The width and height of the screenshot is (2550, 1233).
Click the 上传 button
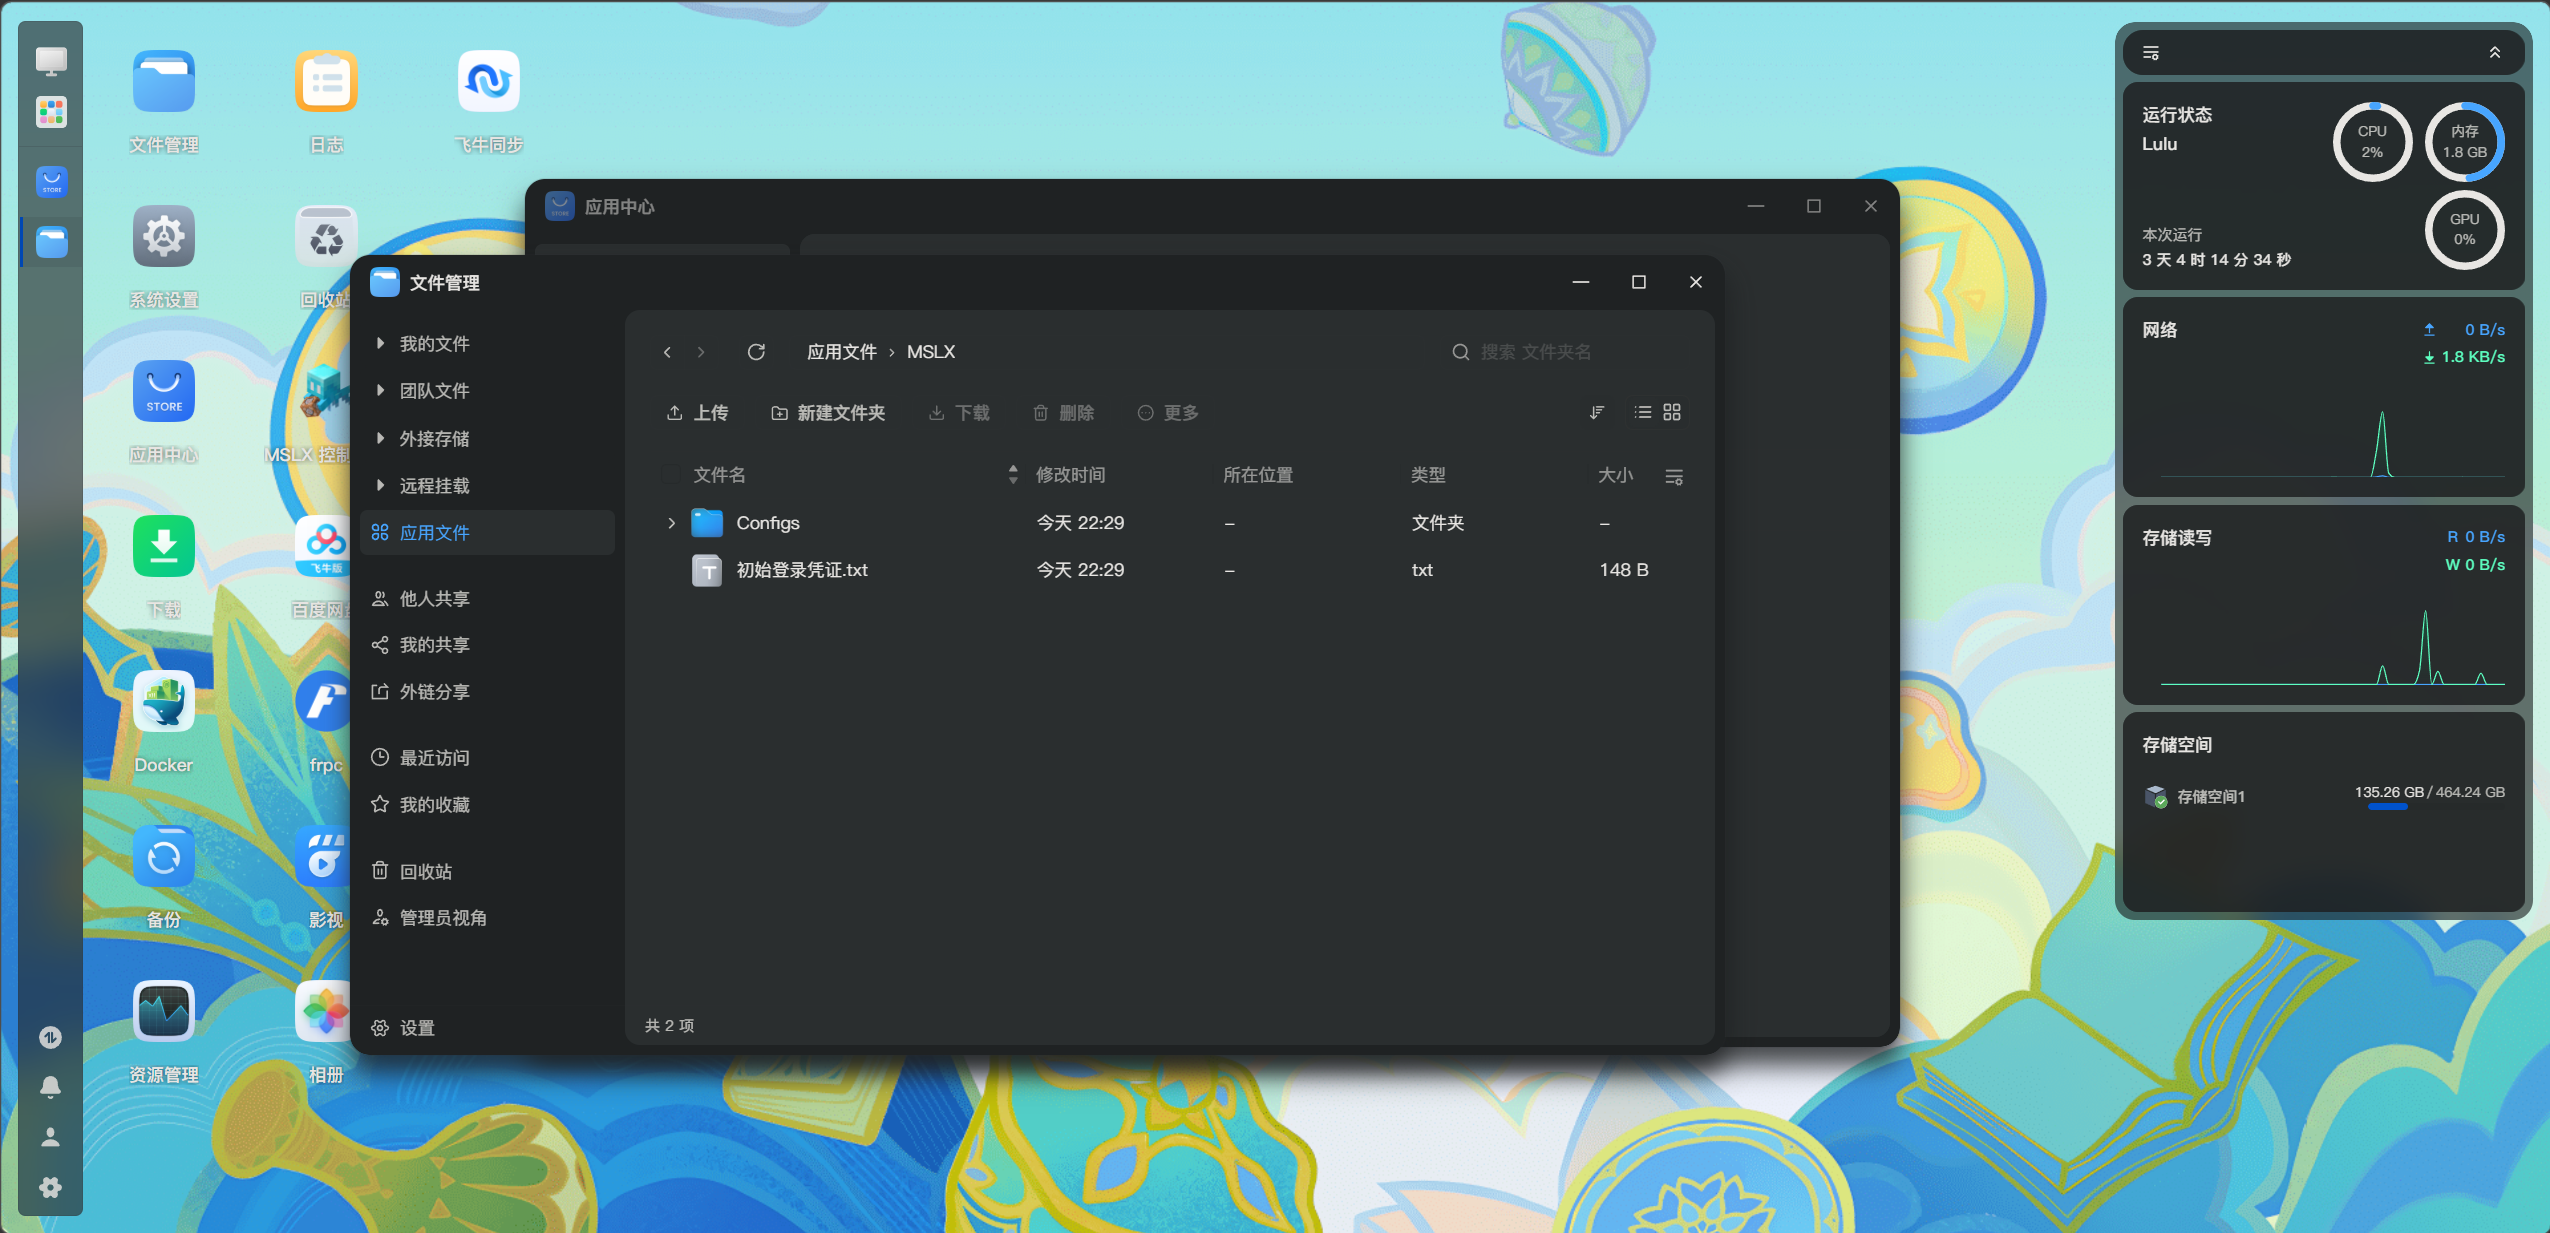(x=697, y=413)
